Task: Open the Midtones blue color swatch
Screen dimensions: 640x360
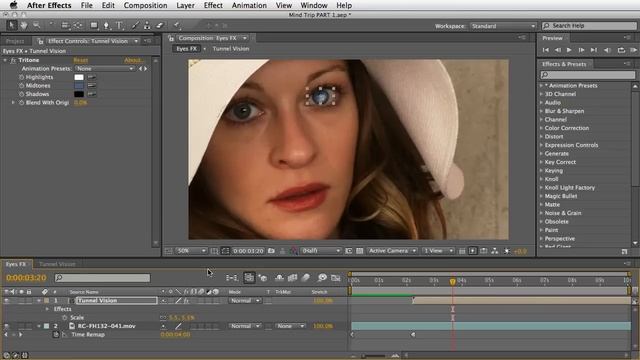Action: tap(79, 86)
